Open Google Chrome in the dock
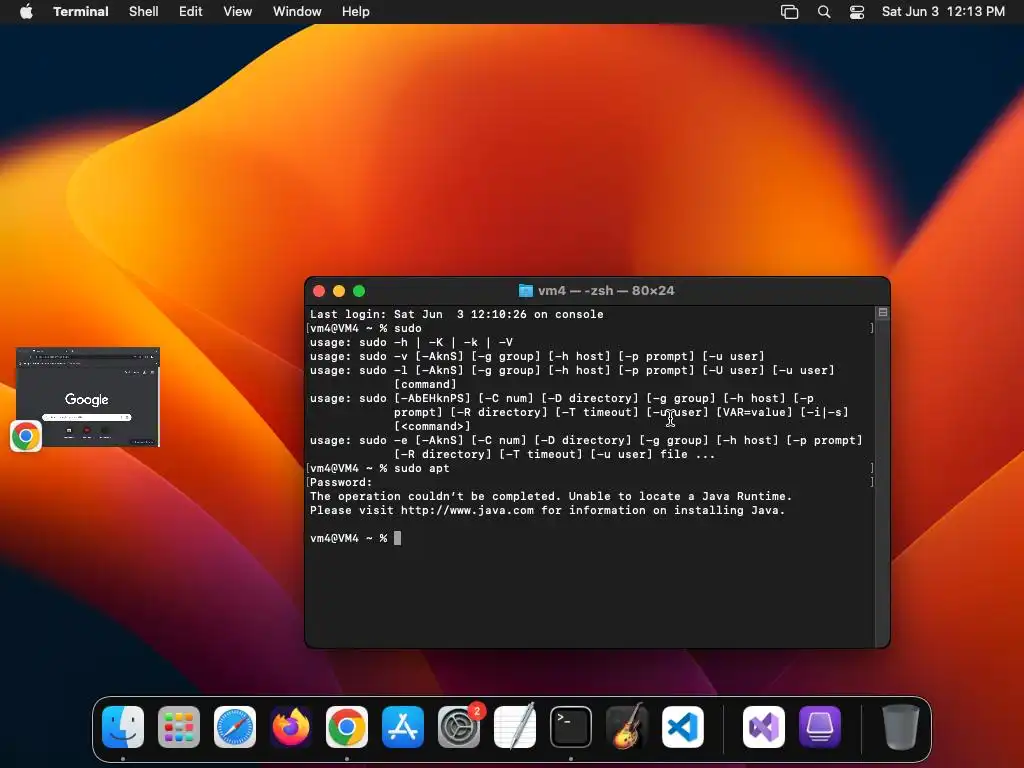Viewport: 1024px width, 768px height. [x=347, y=727]
